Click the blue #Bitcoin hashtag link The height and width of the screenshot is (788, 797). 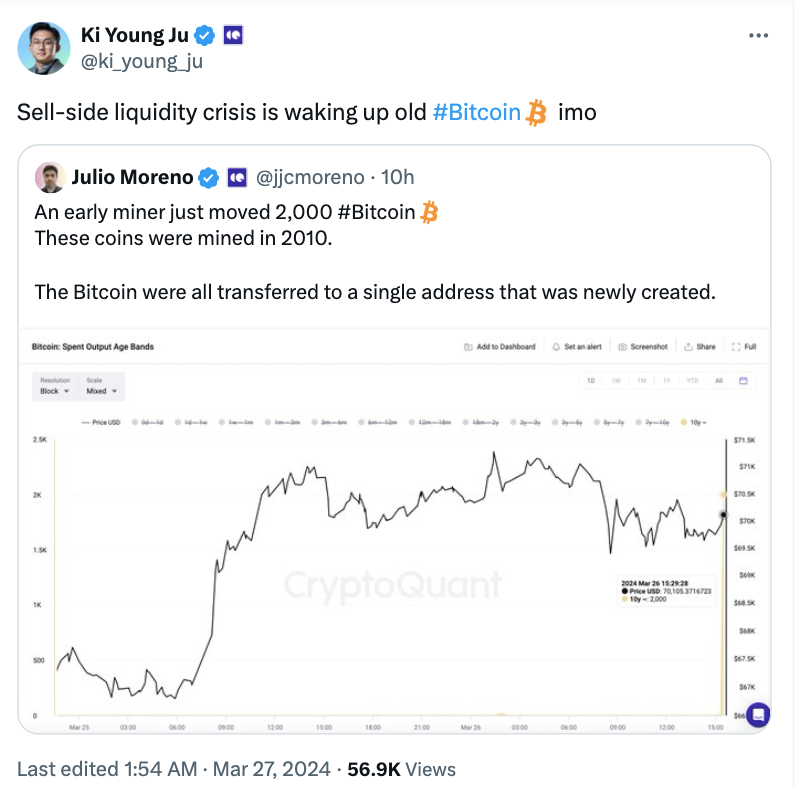(476, 112)
